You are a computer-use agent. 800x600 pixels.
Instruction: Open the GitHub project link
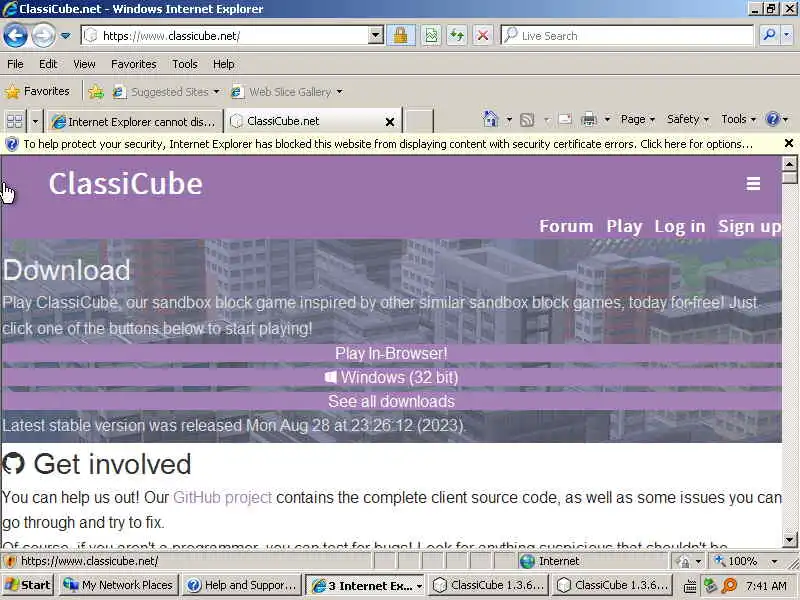[222, 497]
